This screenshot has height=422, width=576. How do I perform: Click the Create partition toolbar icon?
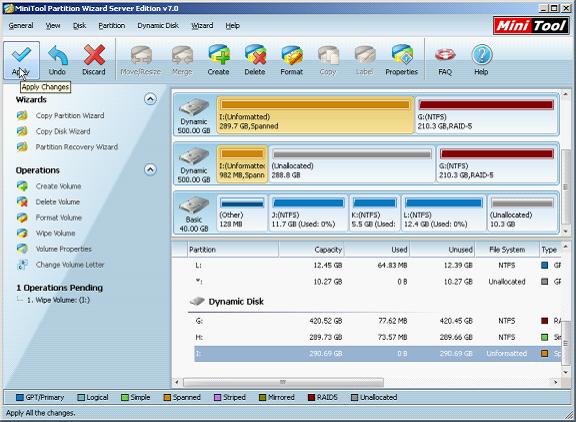tap(219, 55)
